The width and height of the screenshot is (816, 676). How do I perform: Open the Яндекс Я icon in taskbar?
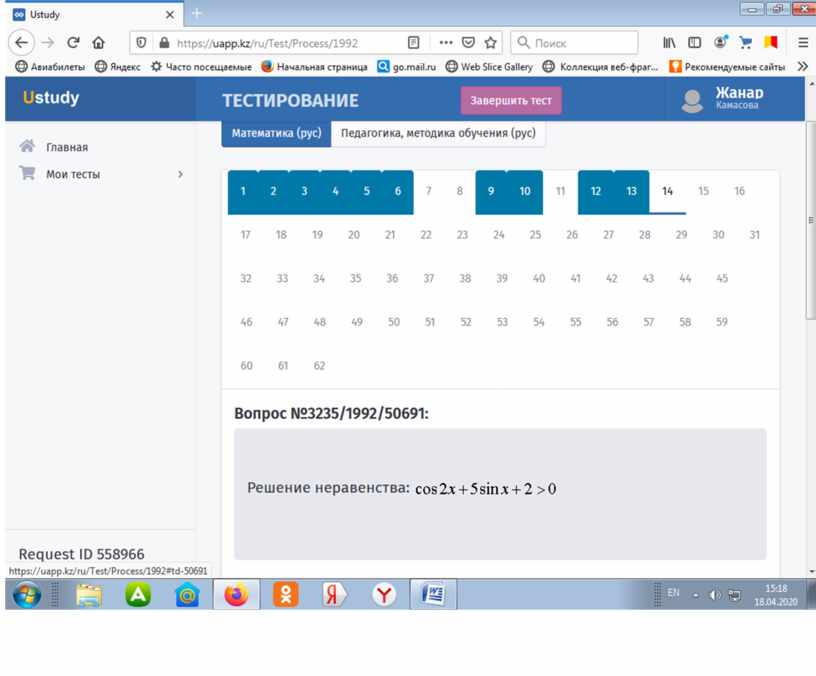pos(334,594)
